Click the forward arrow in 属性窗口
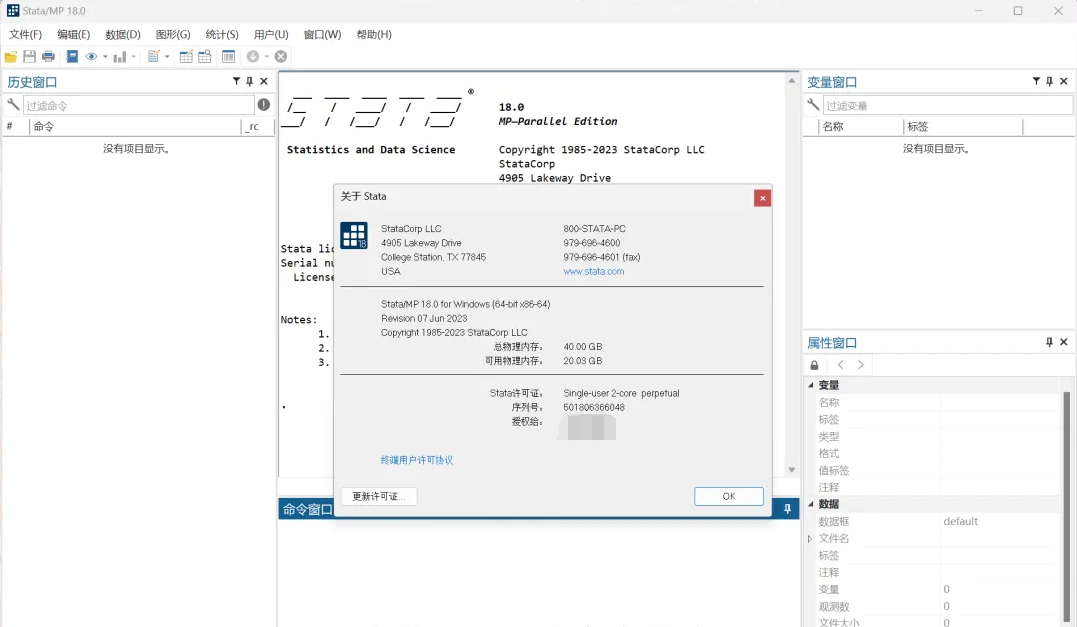This screenshot has width=1077, height=627. tap(861, 365)
